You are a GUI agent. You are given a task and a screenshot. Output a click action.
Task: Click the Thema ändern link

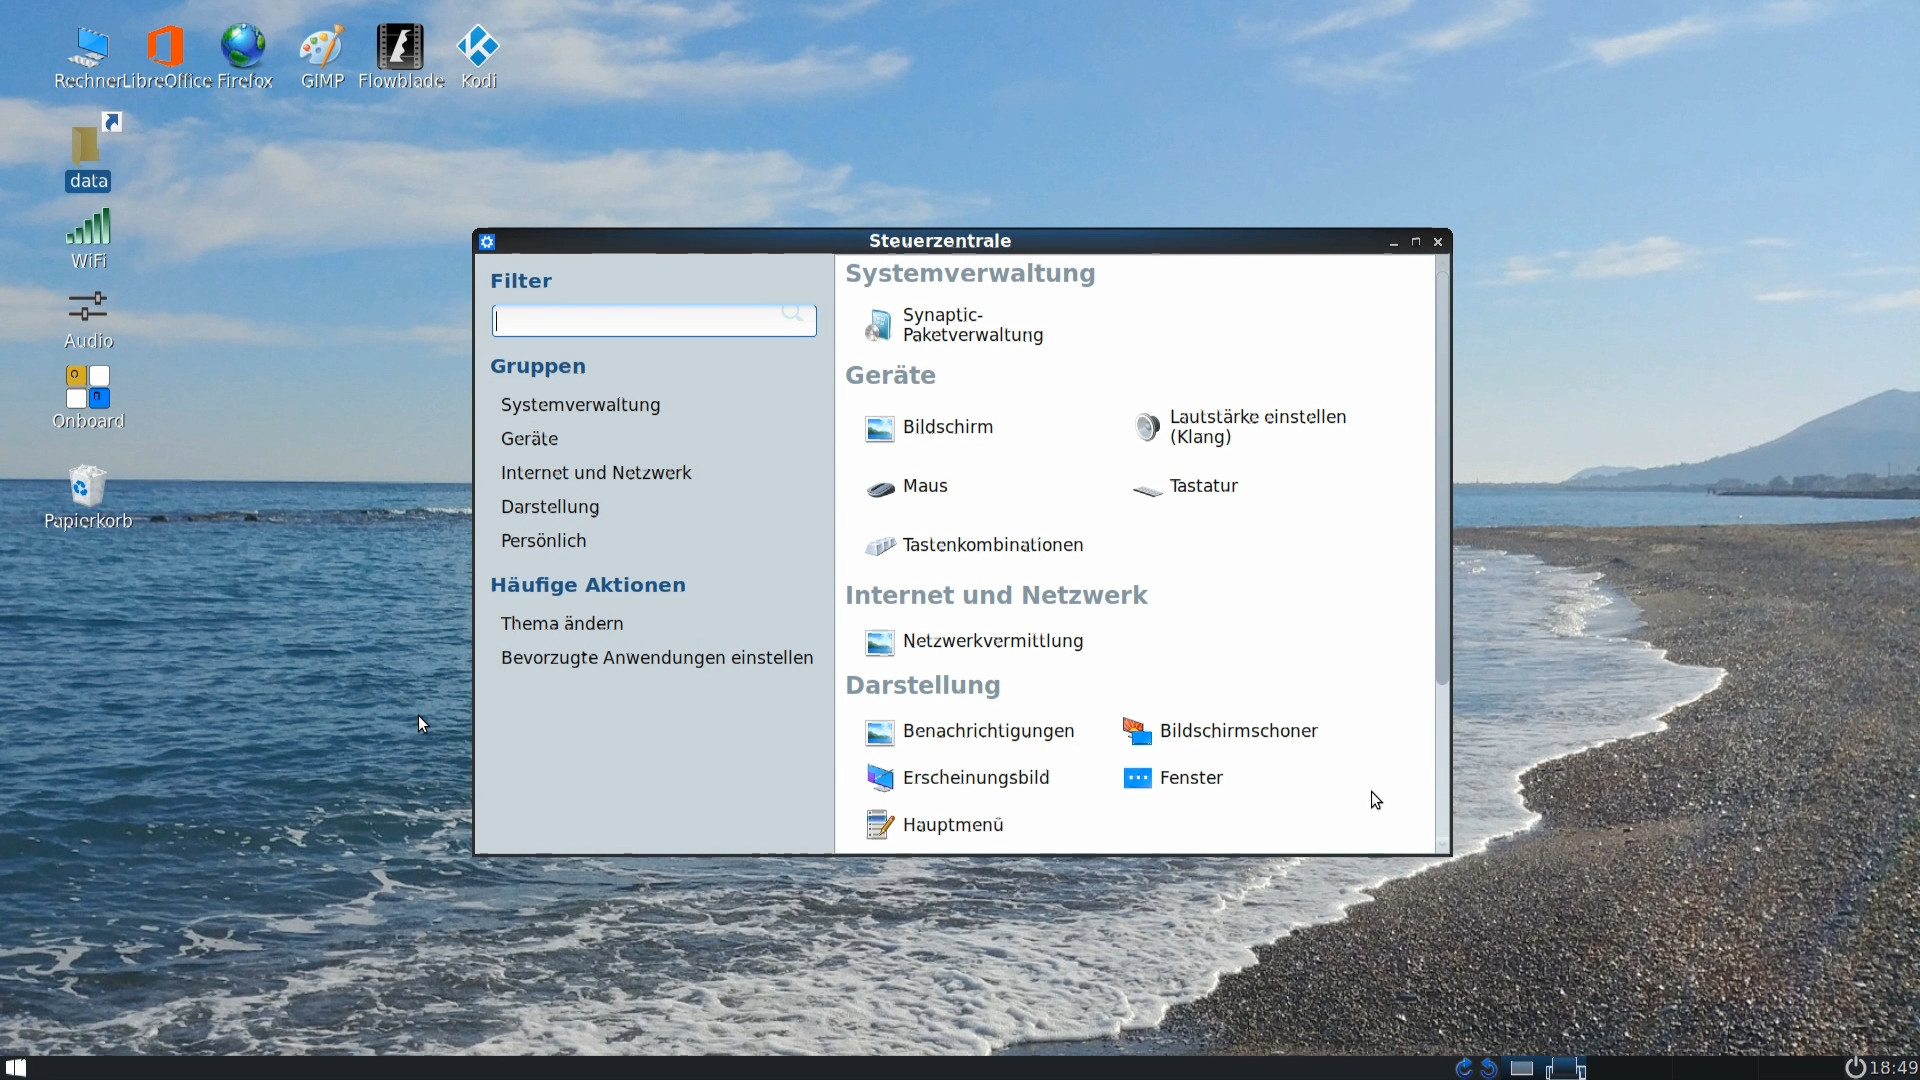(561, 624)
